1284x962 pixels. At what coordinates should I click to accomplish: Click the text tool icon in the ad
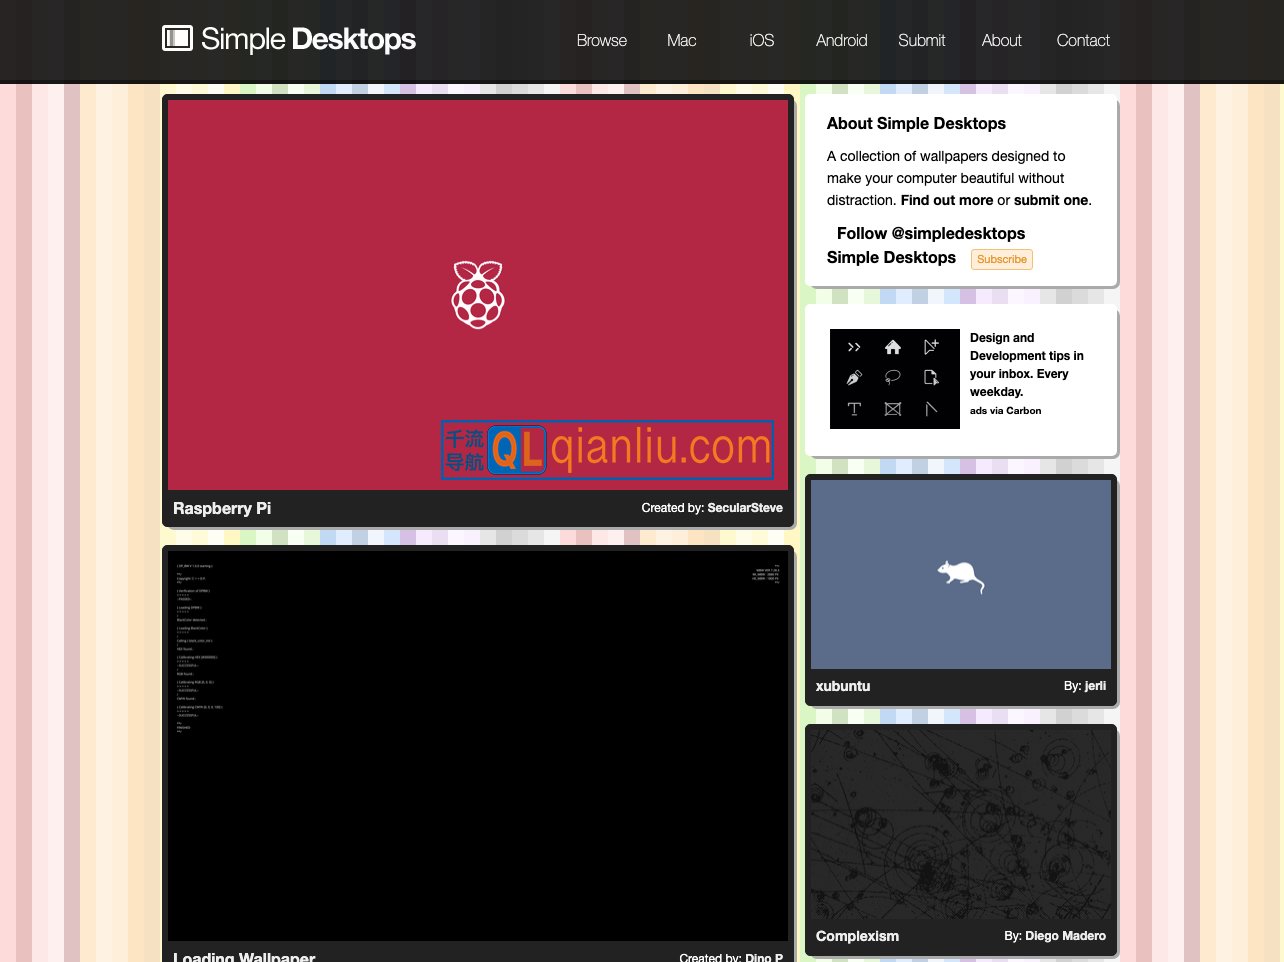tap(854, 409)
